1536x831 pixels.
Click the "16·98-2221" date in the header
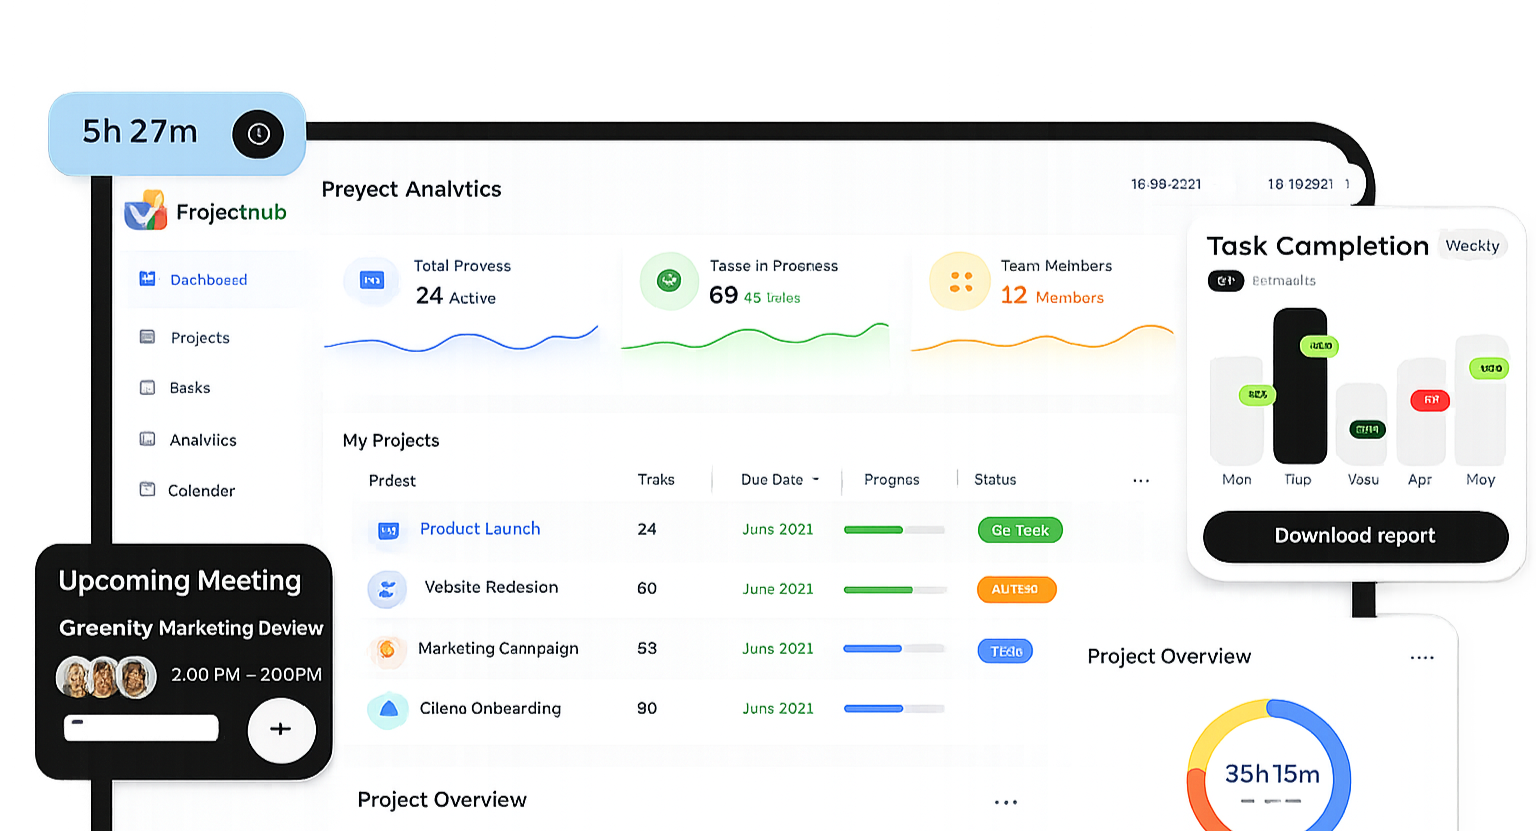1166,184
